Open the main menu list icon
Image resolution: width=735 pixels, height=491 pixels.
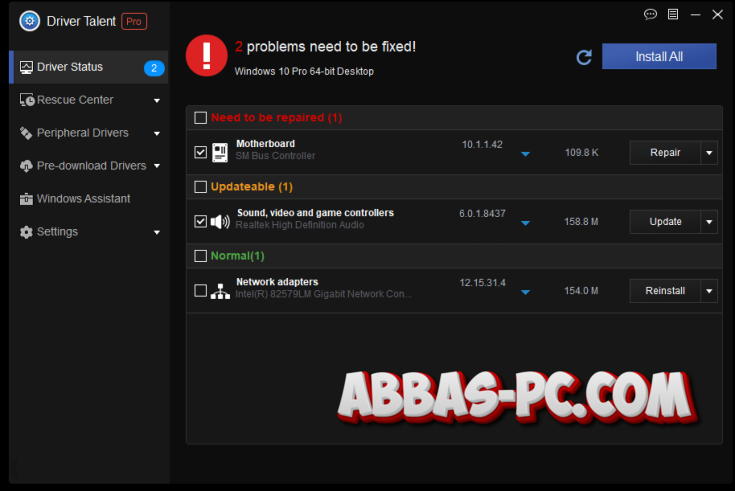[673, 15]
